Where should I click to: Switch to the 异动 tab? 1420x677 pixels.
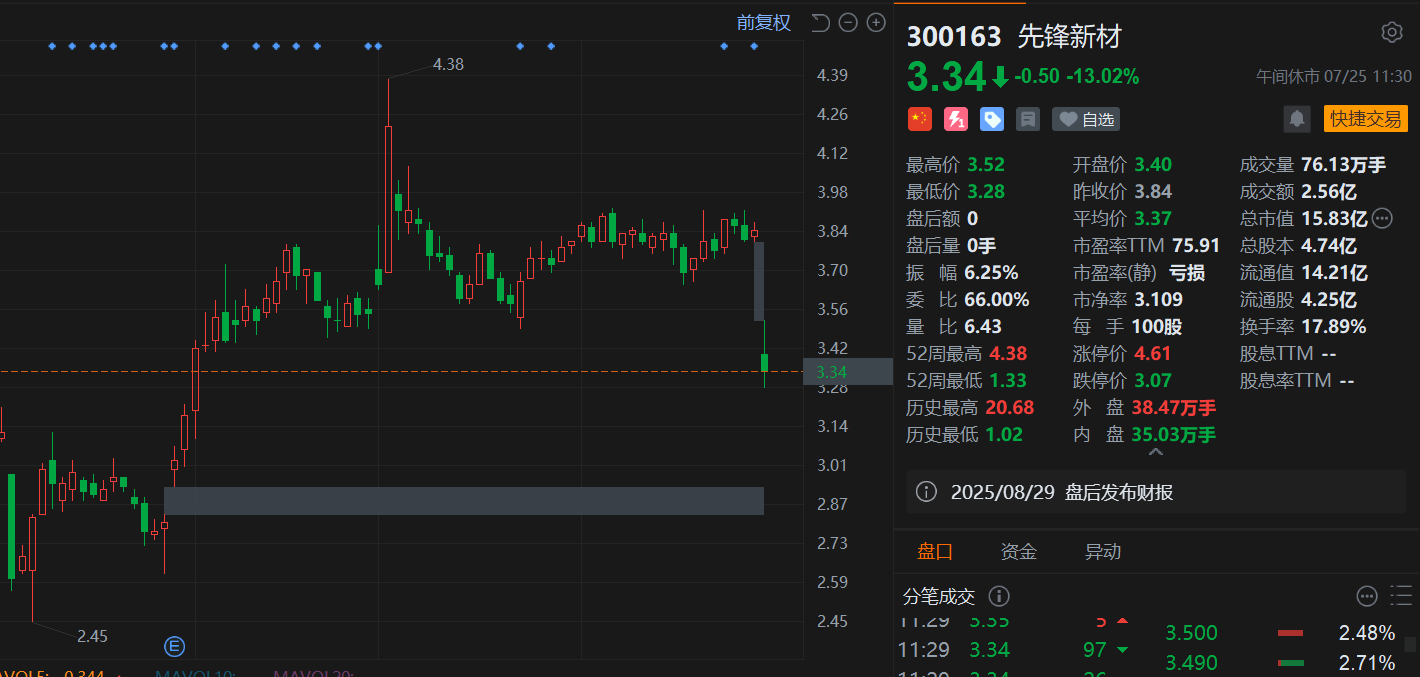coord(1102,551)
